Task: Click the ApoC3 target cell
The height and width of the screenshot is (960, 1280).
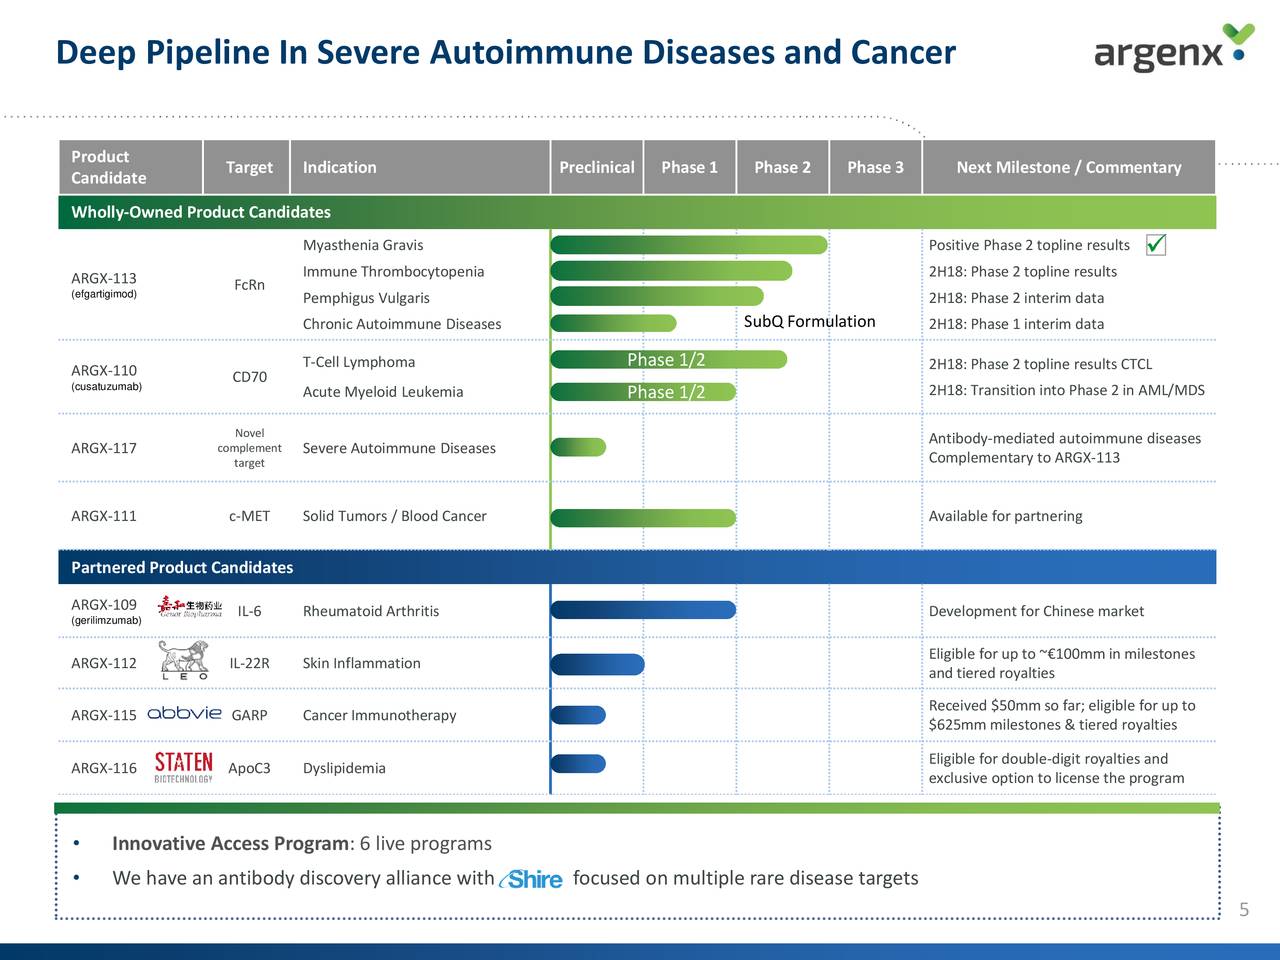Action: [249, 768]
